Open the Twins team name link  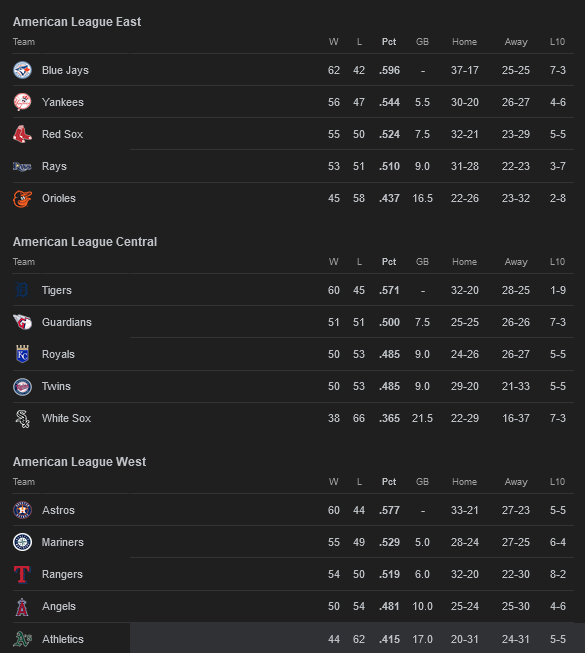tap(56, 386)
